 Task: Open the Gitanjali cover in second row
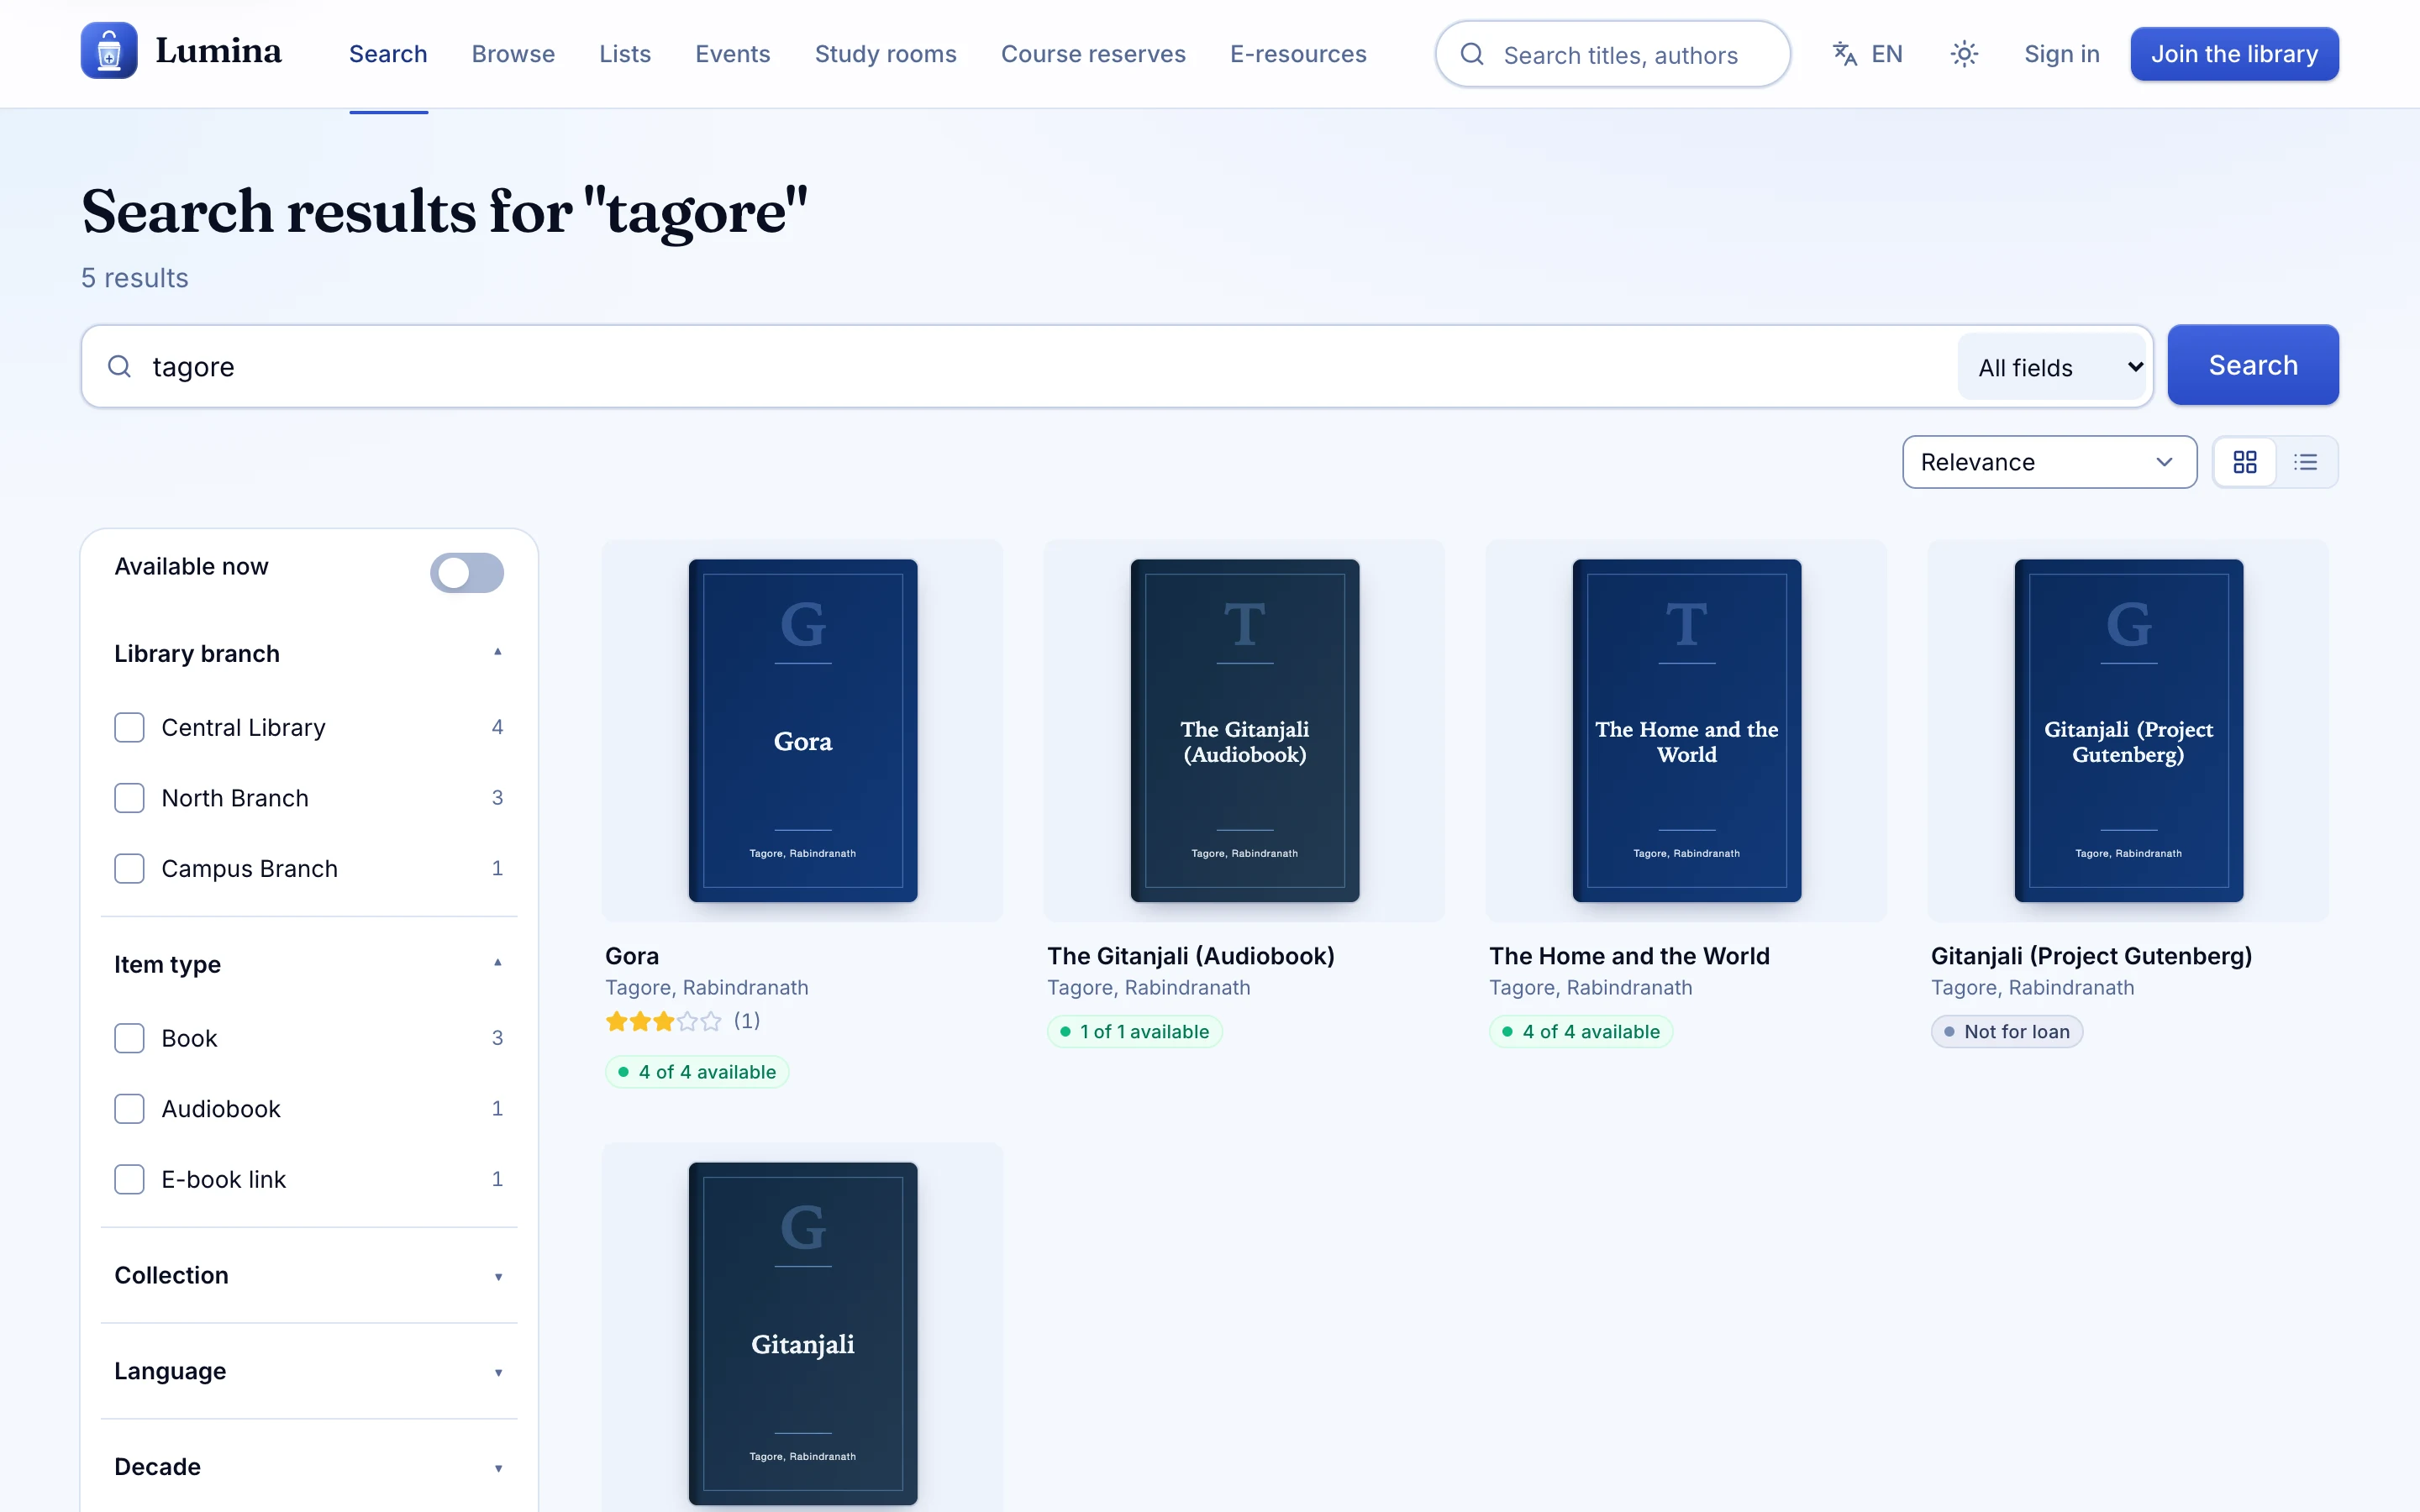point(803,1333)
